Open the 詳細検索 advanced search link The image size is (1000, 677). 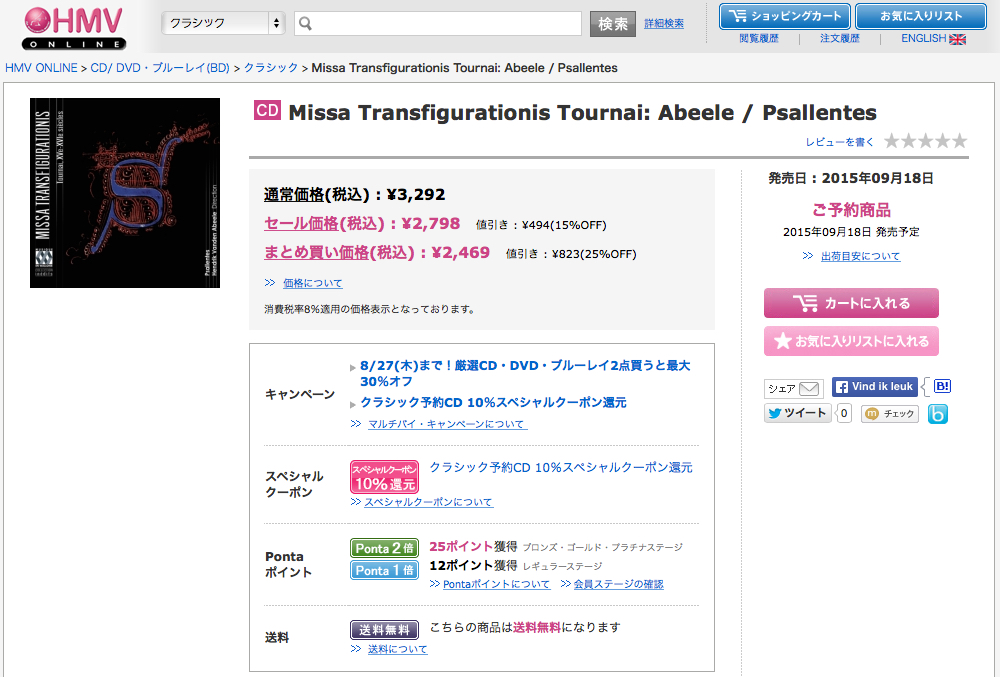coord(664,24)
